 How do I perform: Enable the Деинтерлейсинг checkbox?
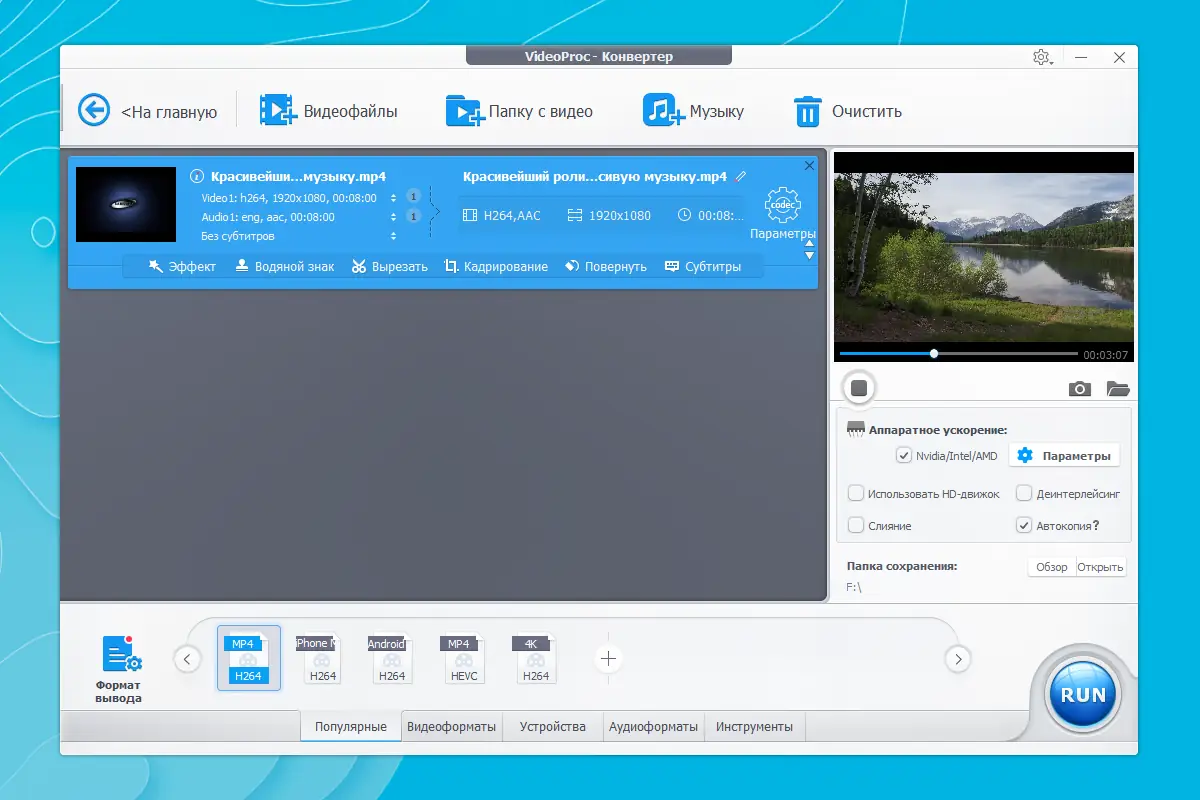point(1024,493)
